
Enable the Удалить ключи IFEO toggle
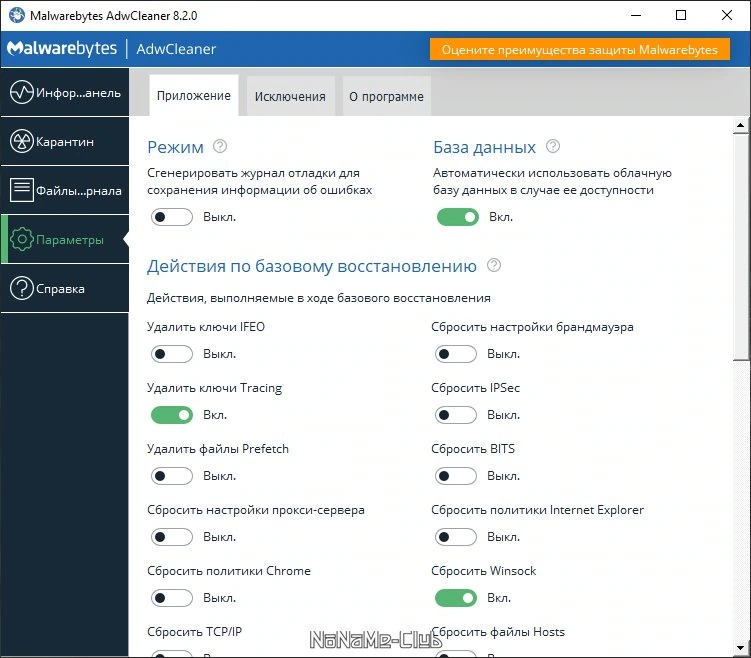[x=171, y=354]
